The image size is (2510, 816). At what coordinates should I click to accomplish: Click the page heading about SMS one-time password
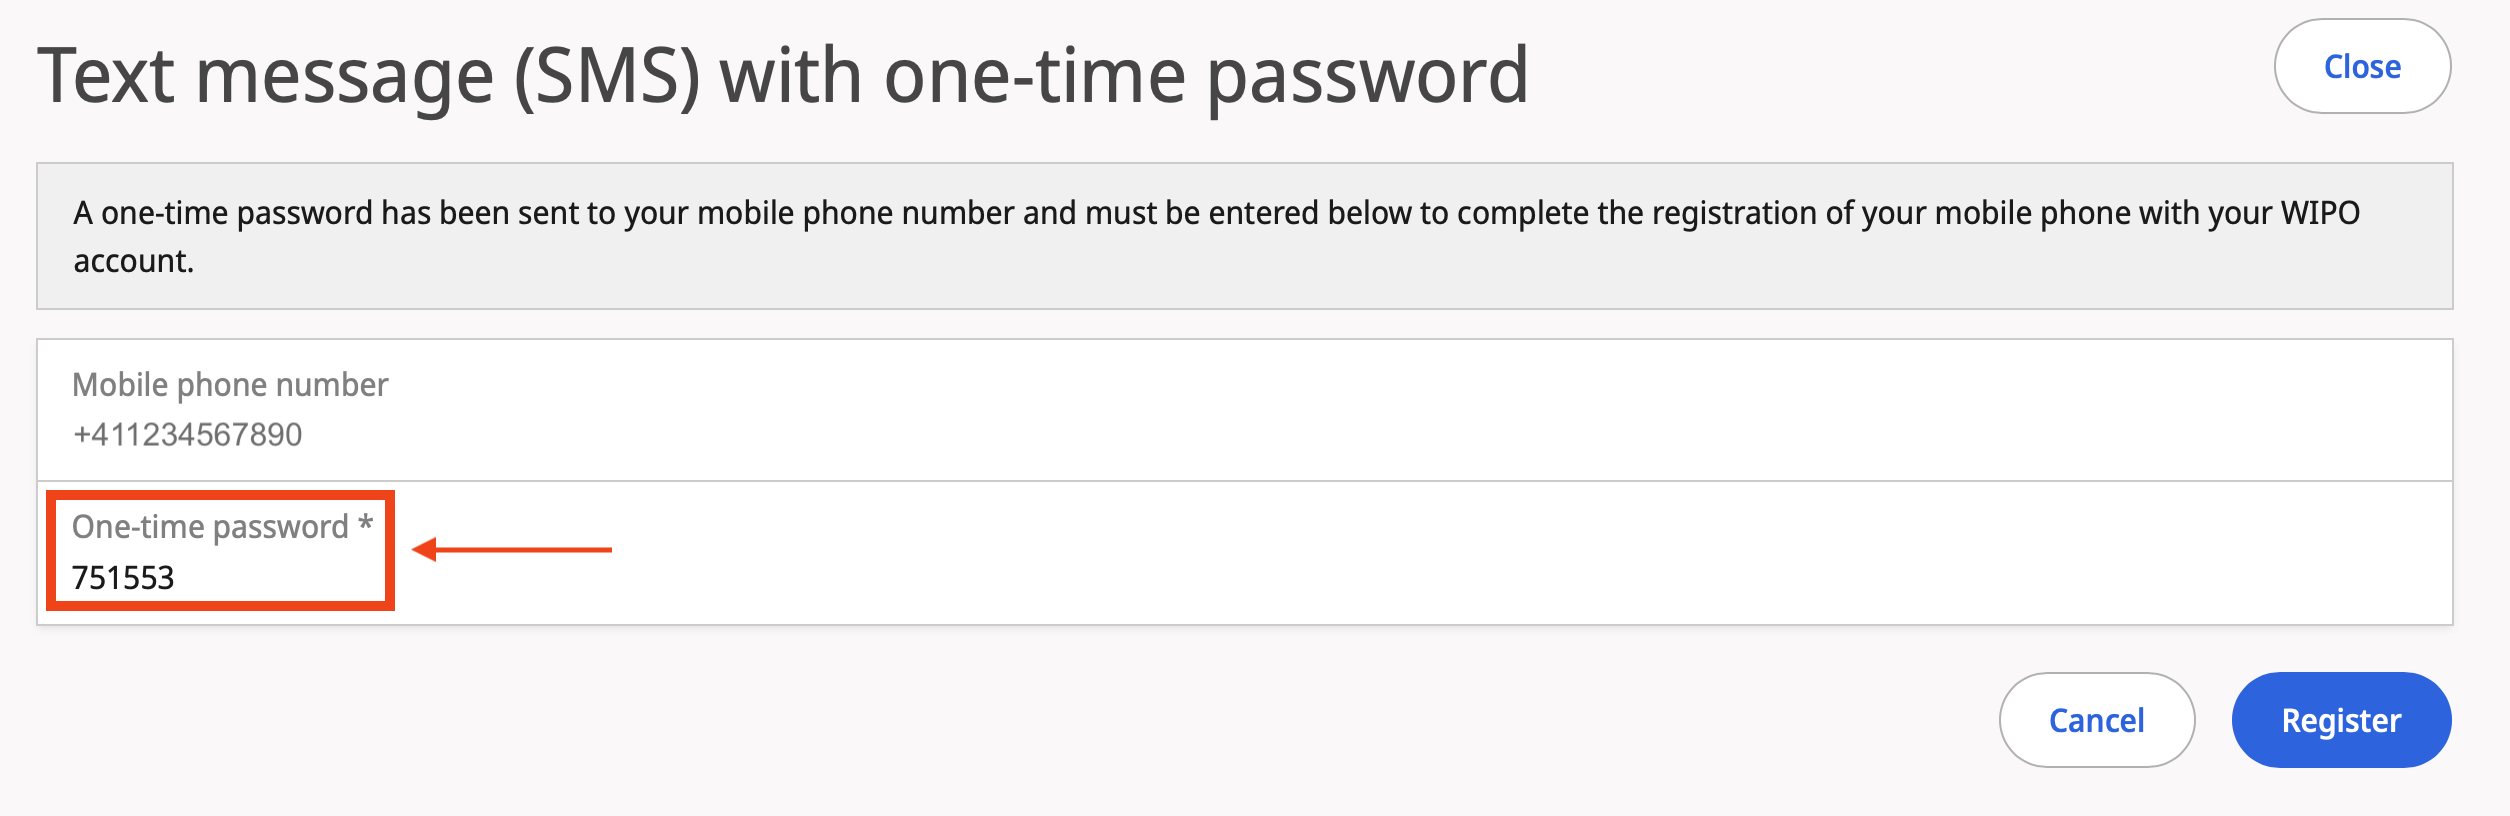click(x=782, y=76)
